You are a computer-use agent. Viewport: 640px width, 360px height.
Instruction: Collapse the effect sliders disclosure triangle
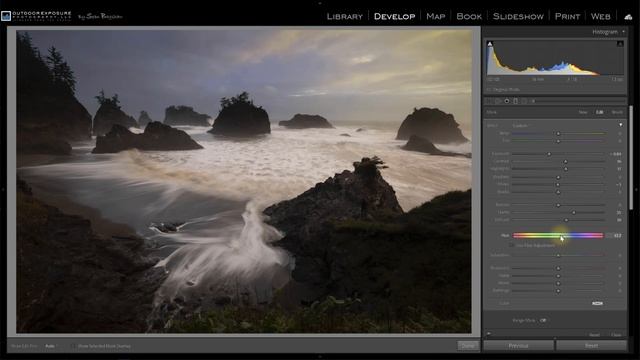tap(620, 125)
